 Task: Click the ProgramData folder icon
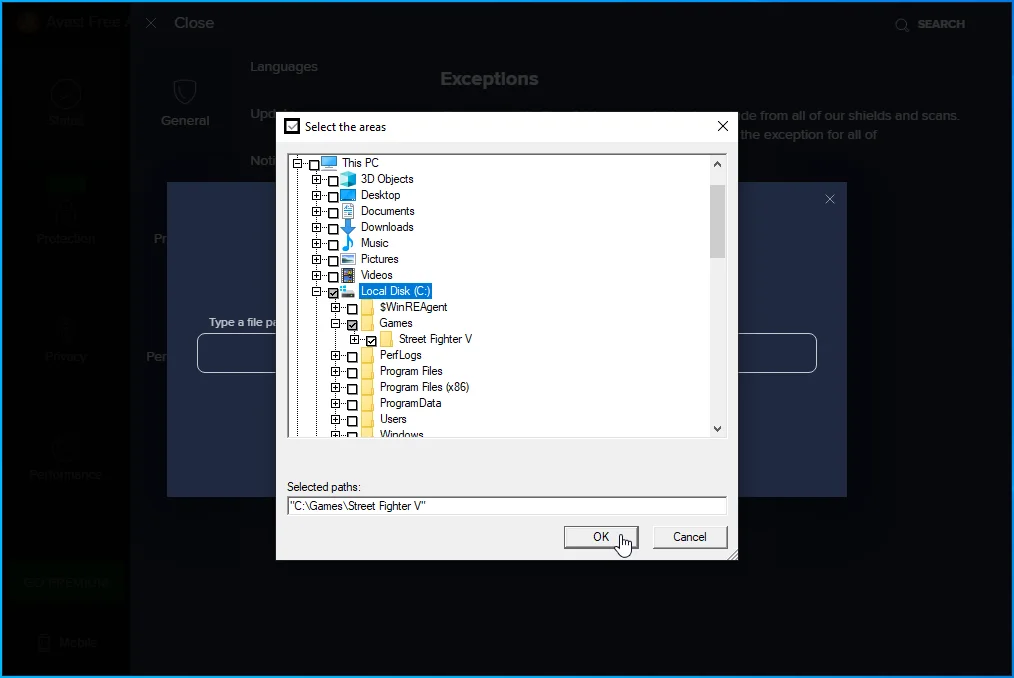coord(367,403)
